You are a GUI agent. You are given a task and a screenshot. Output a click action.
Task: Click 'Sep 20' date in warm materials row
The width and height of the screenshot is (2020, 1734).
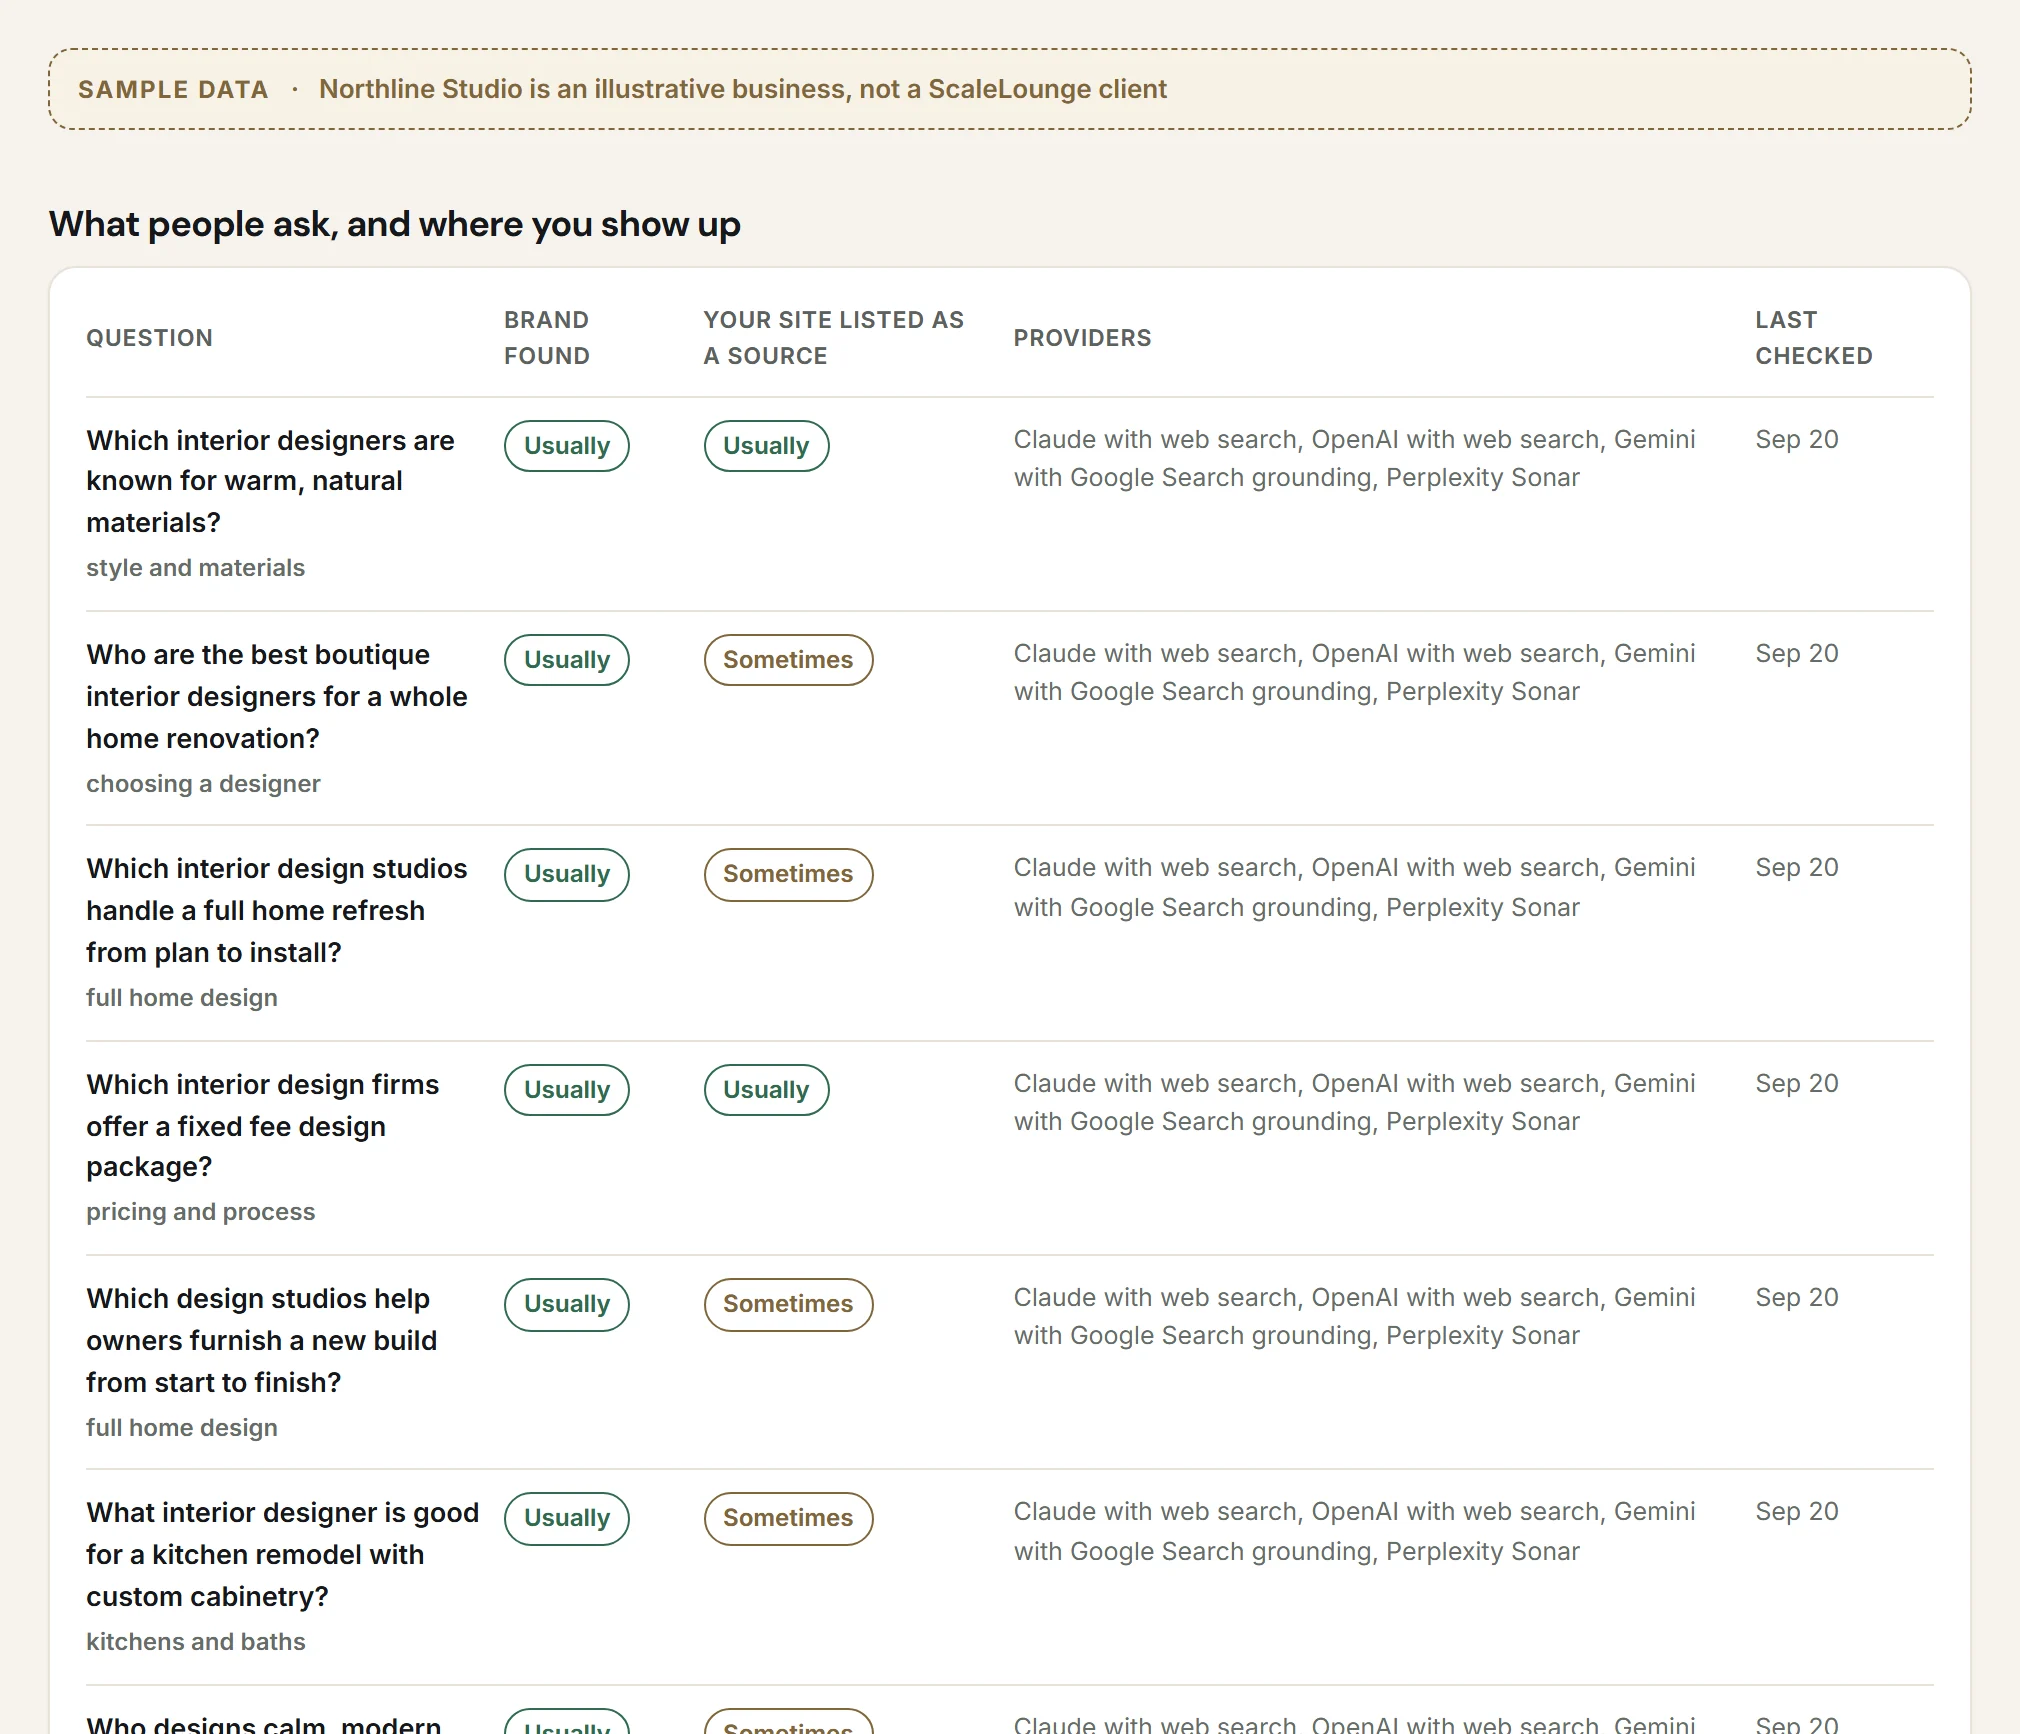tap(1797, 439)
